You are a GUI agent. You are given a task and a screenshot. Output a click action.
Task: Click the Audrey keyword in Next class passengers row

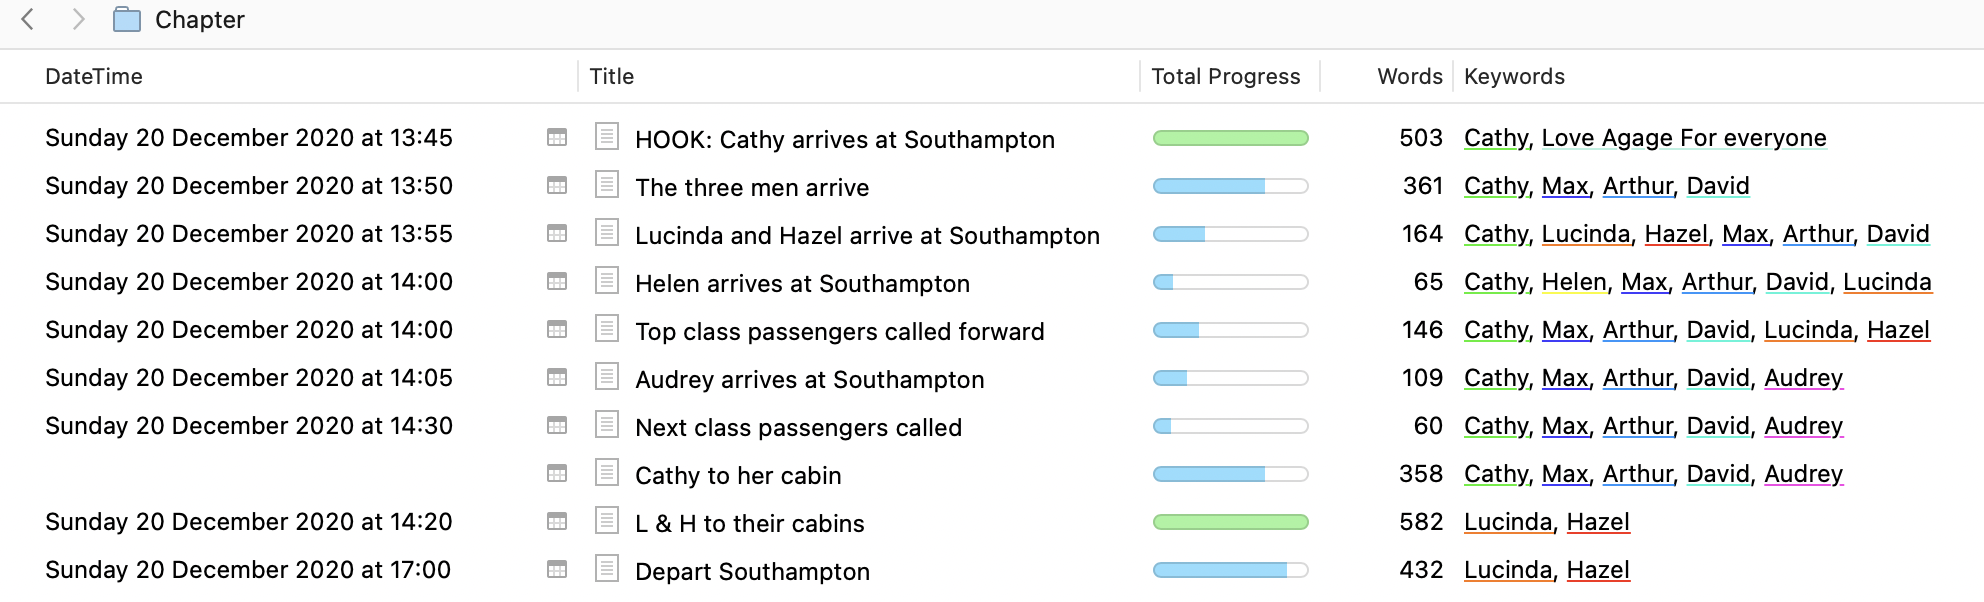pyautogui.click(x=1803, y=426)
